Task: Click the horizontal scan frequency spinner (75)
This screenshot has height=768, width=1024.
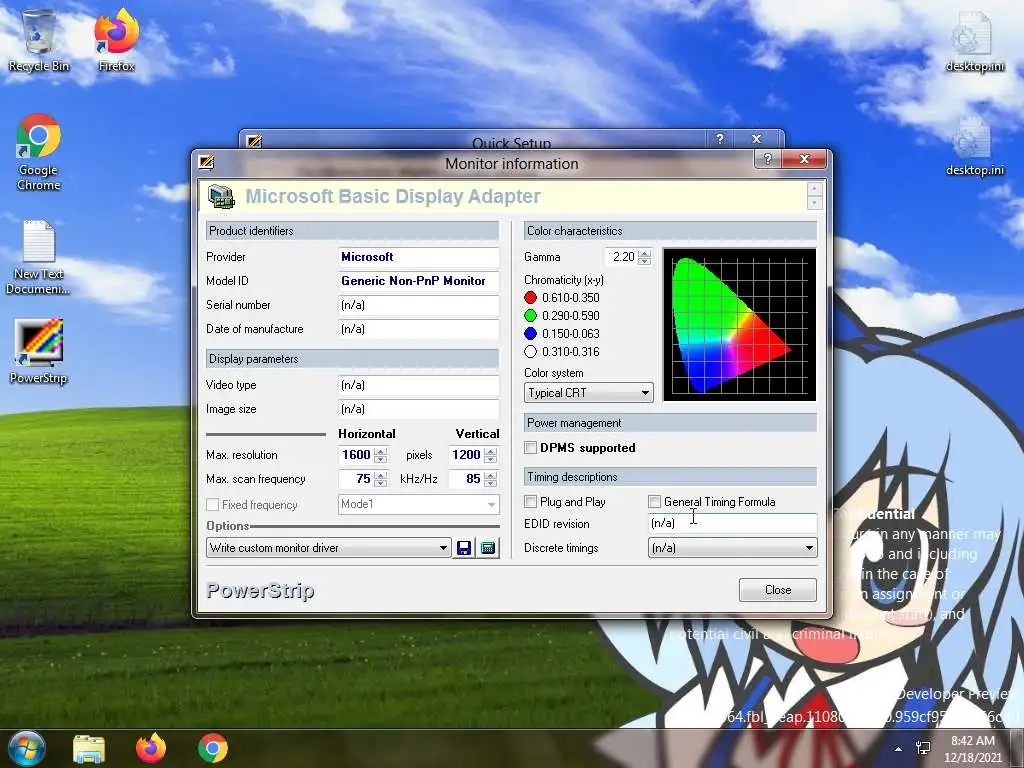Action: click(381, 479)
